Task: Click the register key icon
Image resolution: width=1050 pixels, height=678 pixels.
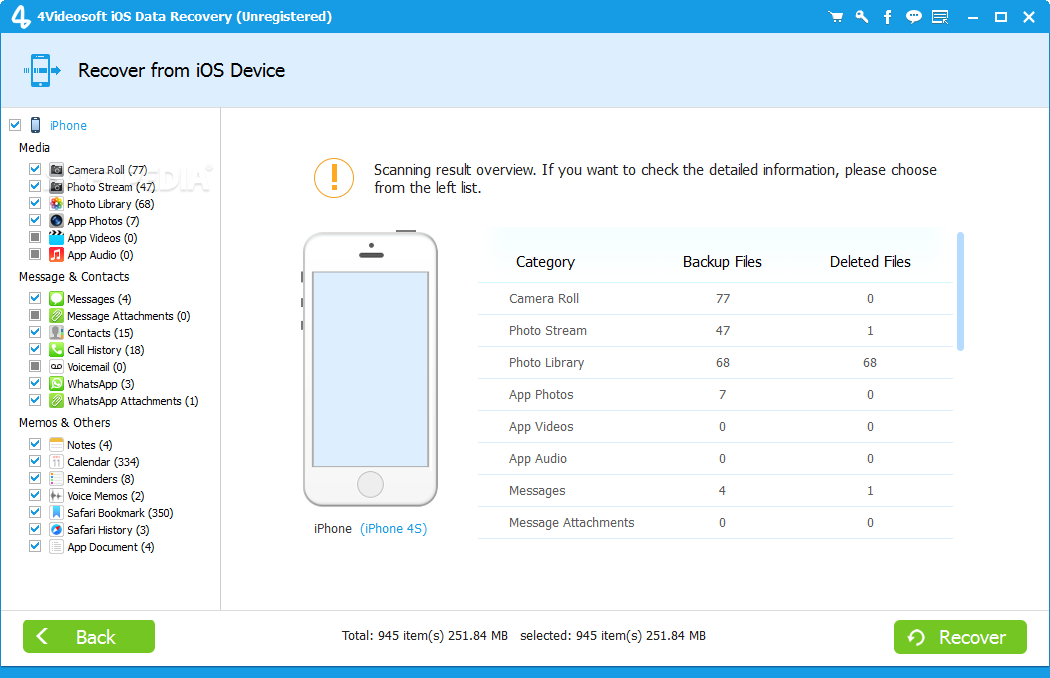Action: 862,17
